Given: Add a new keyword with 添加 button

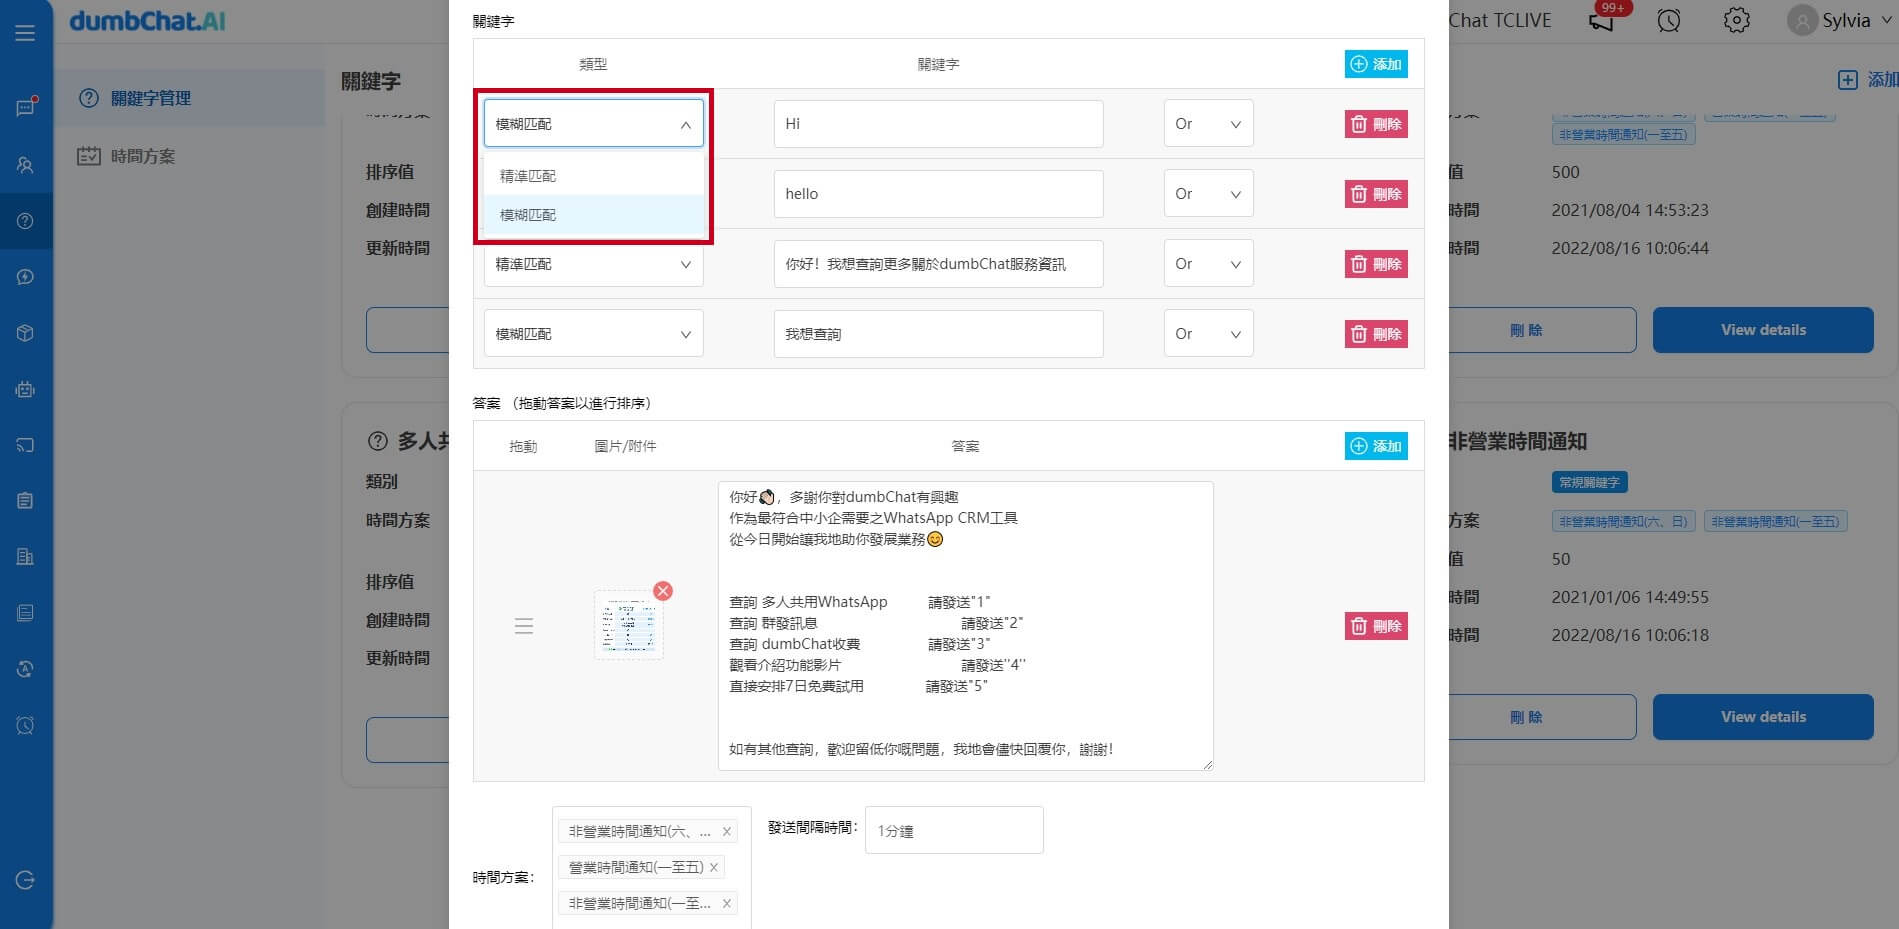Looking at the screenshot, I should point(1376,64).
